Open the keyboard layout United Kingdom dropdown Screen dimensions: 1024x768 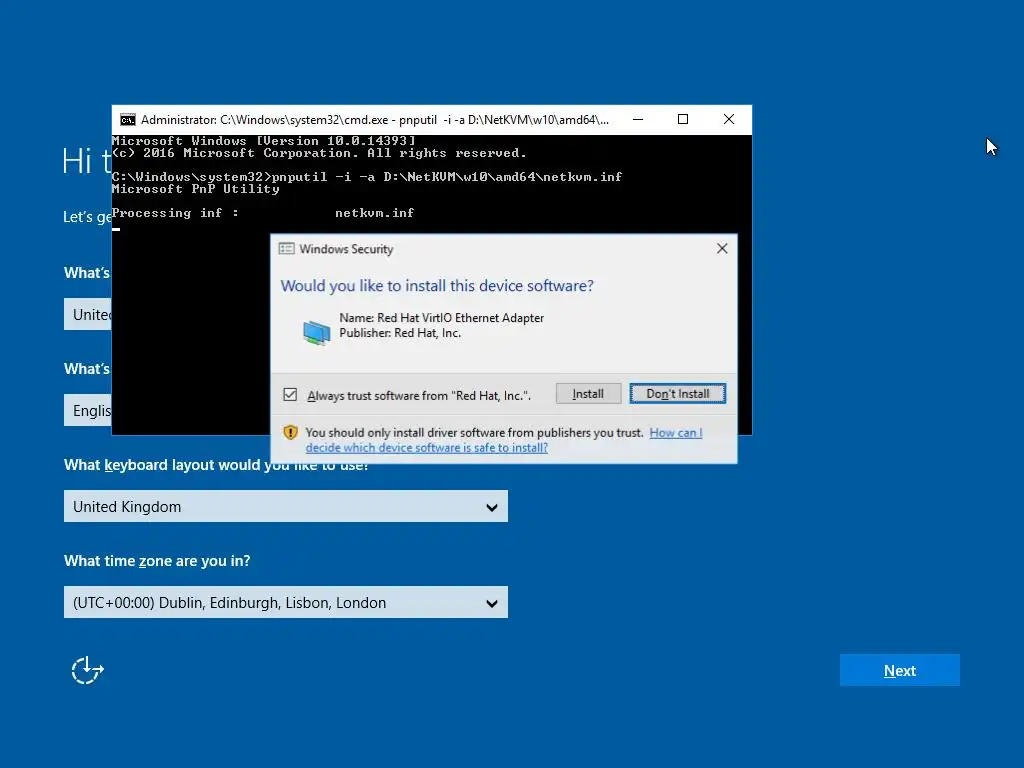click(285, 506)
